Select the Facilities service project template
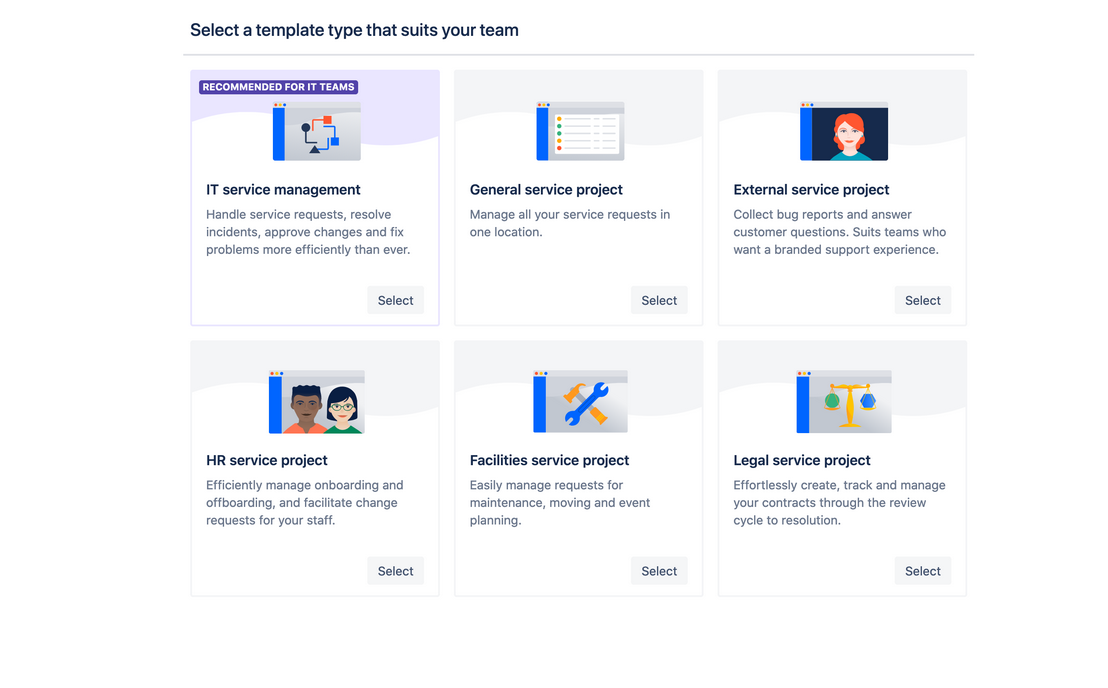1108x688 pixels. pyautogui.click(x=659, y=571)
